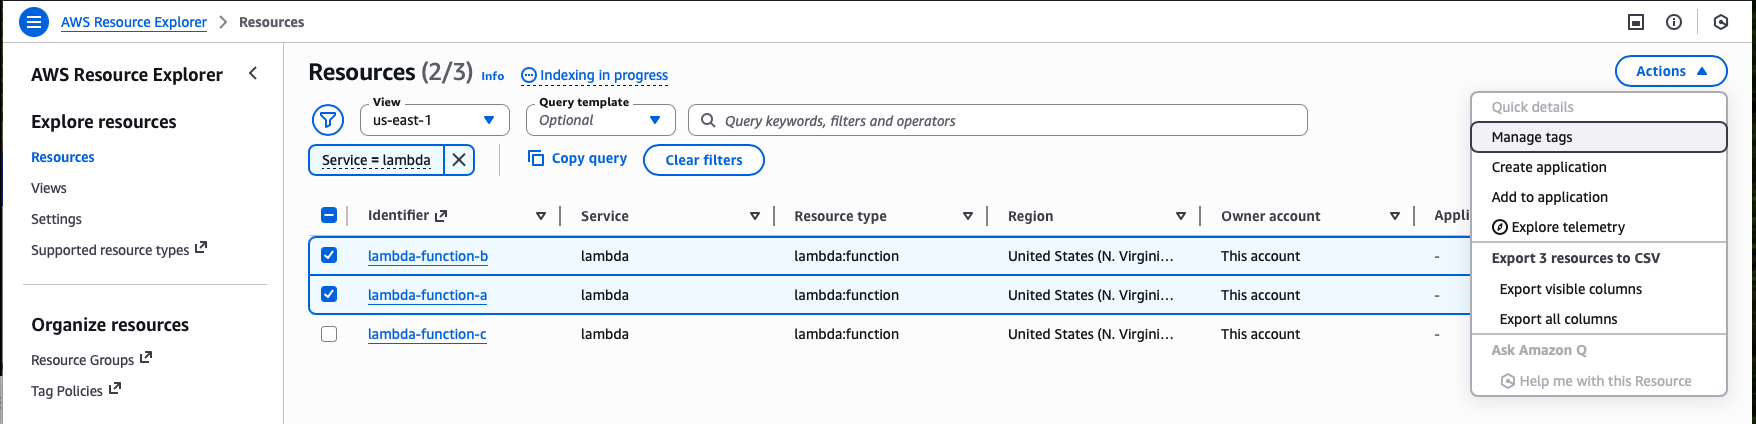Viewport: 1756px width, 424px height.
Task: Click AWS Resource Explorer breadcrumb link
Action: pyautogui.click(x=134, y=22)
